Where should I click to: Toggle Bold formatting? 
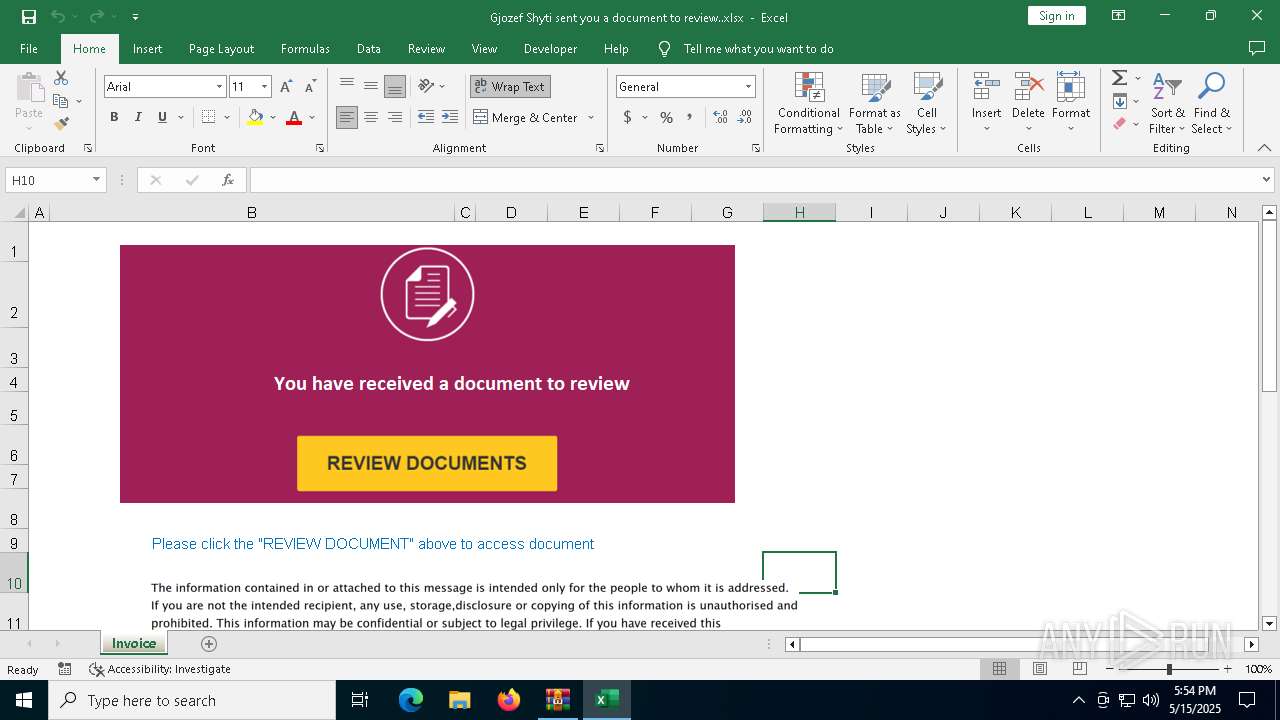pos(114,117)
